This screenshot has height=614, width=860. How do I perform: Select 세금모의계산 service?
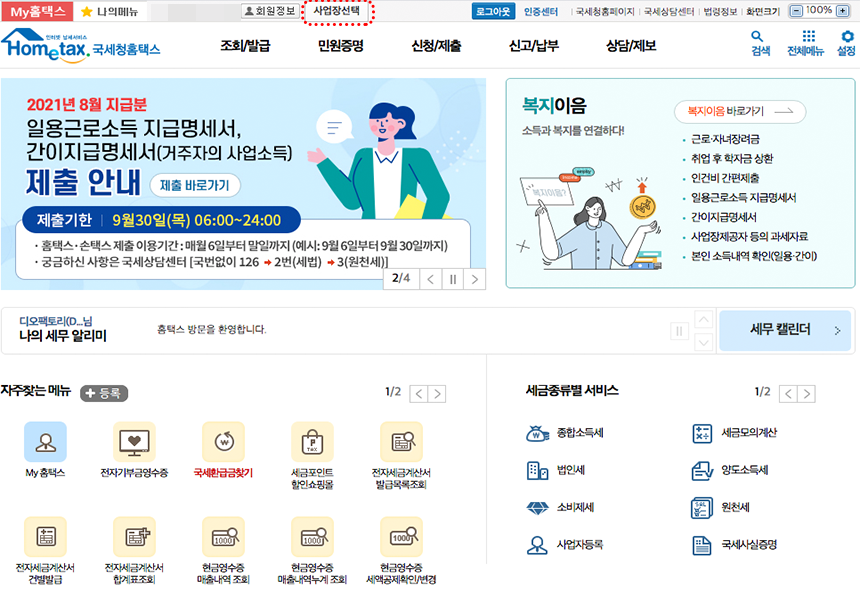coord(734,433)
